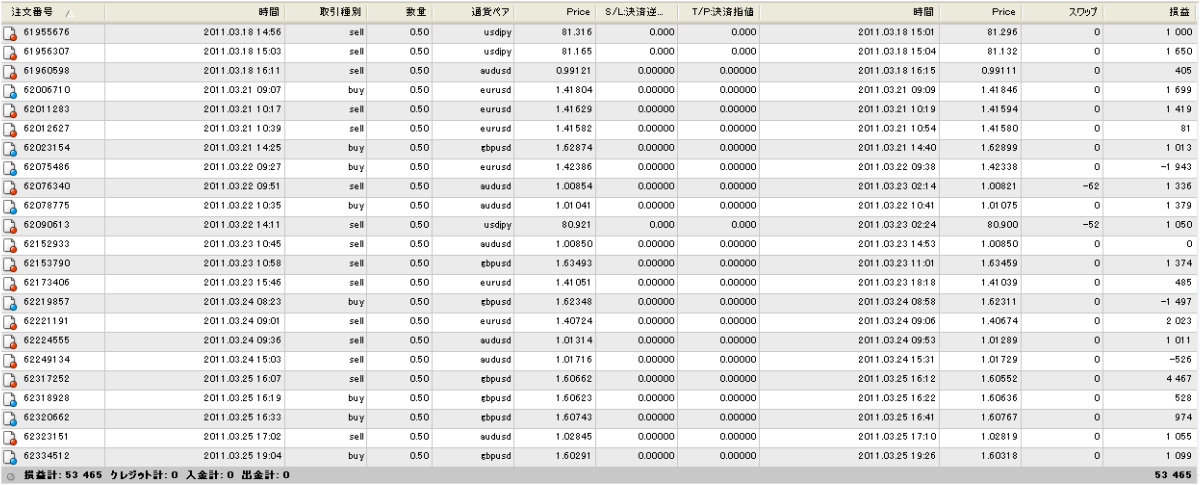Select the icon for order 62173406
The image size is (1200, 485).
[11, 282]
